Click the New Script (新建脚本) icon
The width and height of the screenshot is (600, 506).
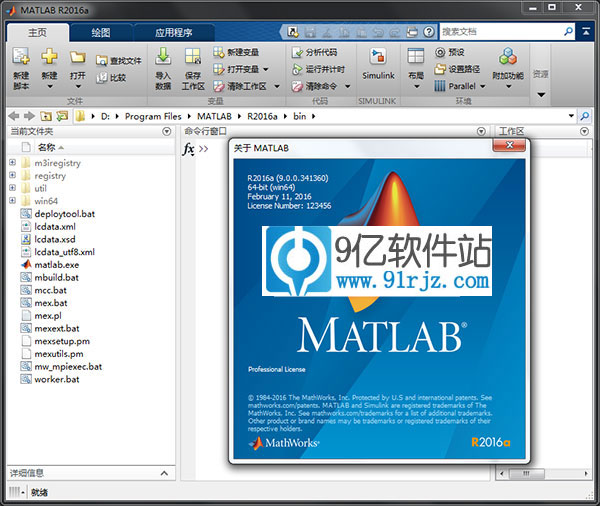pyautogui.click(x=21, y=56)
